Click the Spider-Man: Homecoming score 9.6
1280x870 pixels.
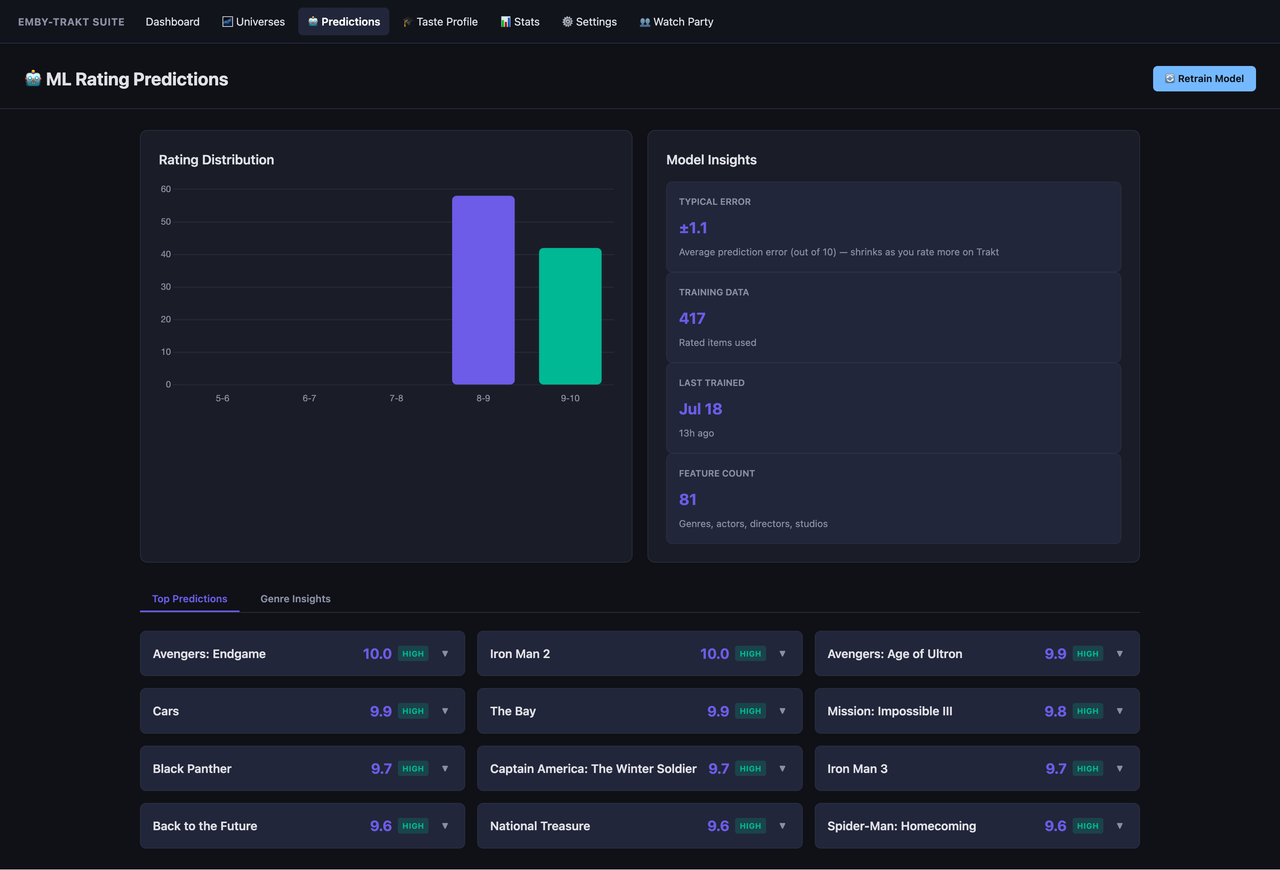(x=1055, y=826)
